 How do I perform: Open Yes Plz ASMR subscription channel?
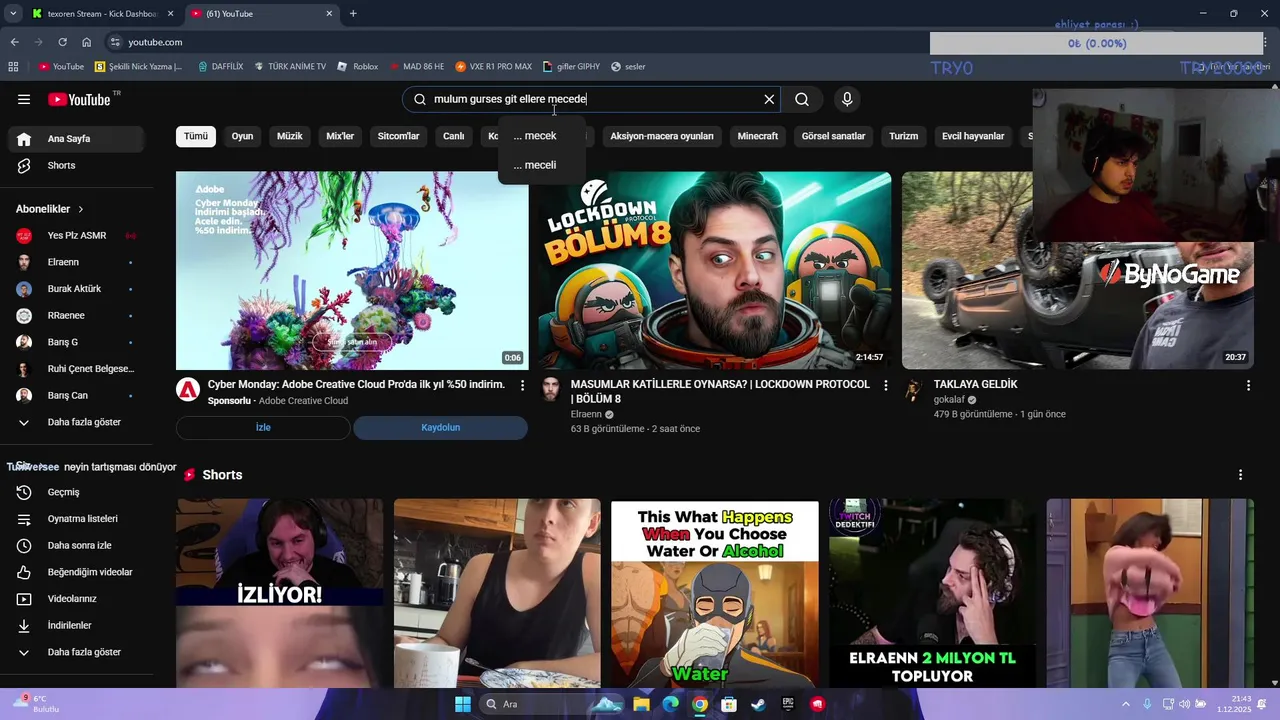coord(76,236)
